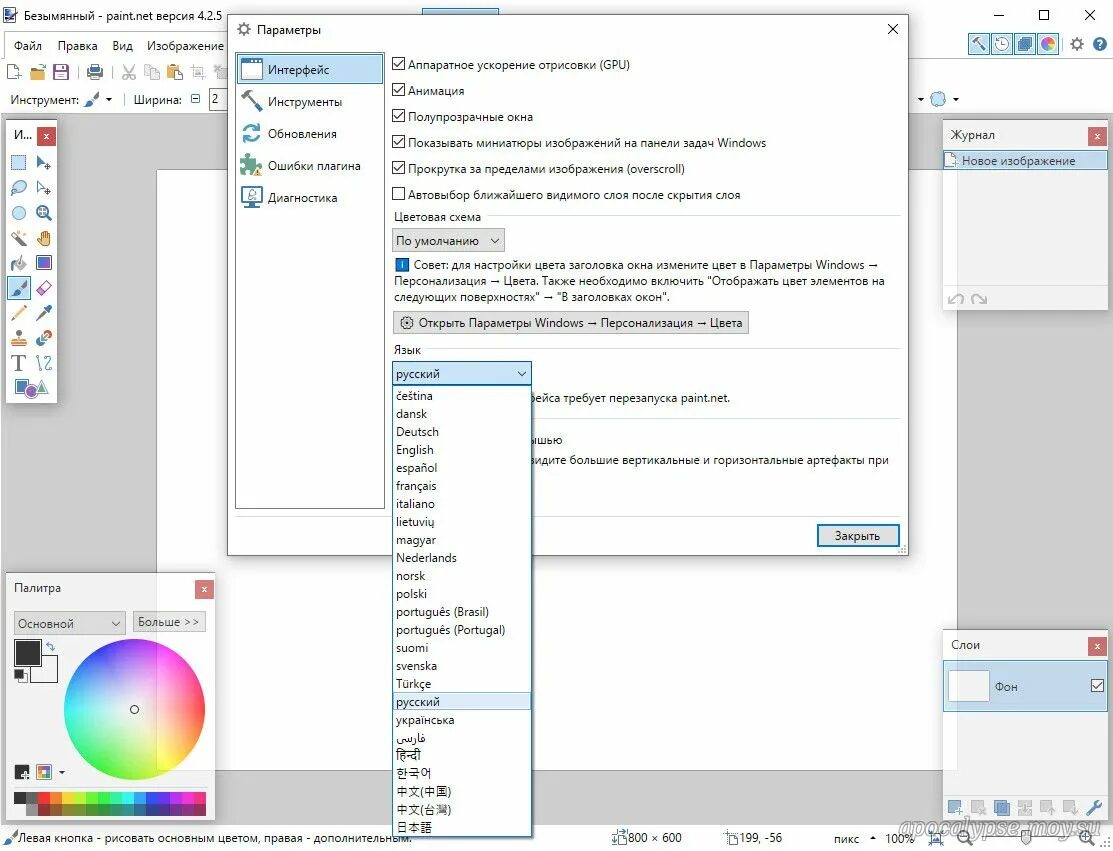Select the Zoom tool in Tools panel
Image resolution: width=1113 pixels, height=851 pixels.
(x=43, y=213)
